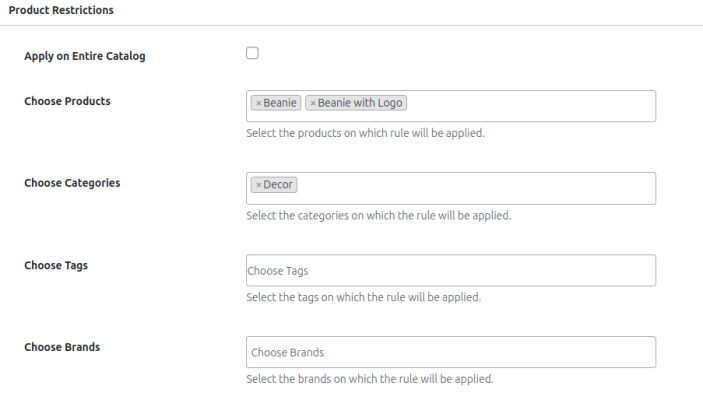Remove the Beanie product tag
The width and height of the screenshot is (703, 407).
258,103
